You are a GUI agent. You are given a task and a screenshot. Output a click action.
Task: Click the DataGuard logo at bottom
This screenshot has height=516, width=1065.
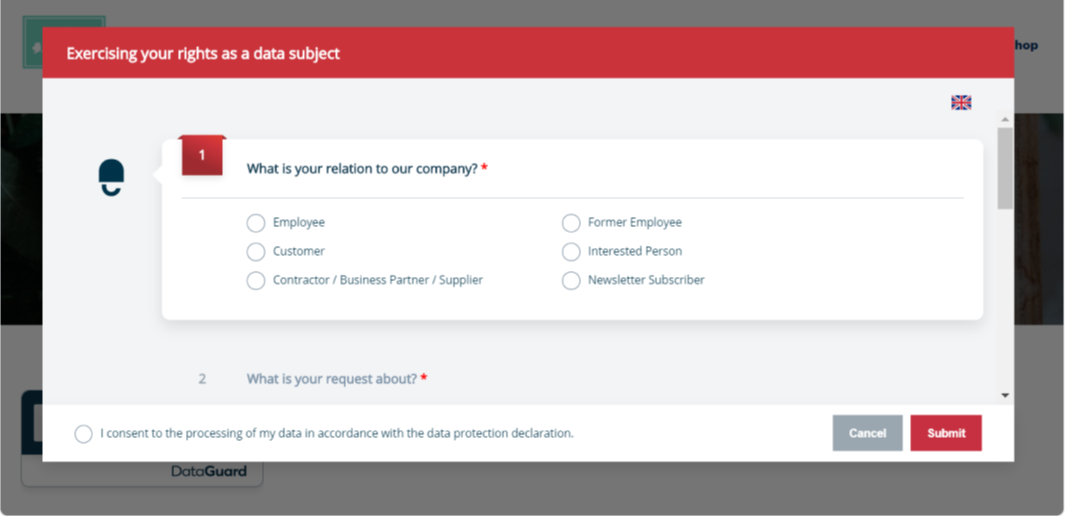209,471
